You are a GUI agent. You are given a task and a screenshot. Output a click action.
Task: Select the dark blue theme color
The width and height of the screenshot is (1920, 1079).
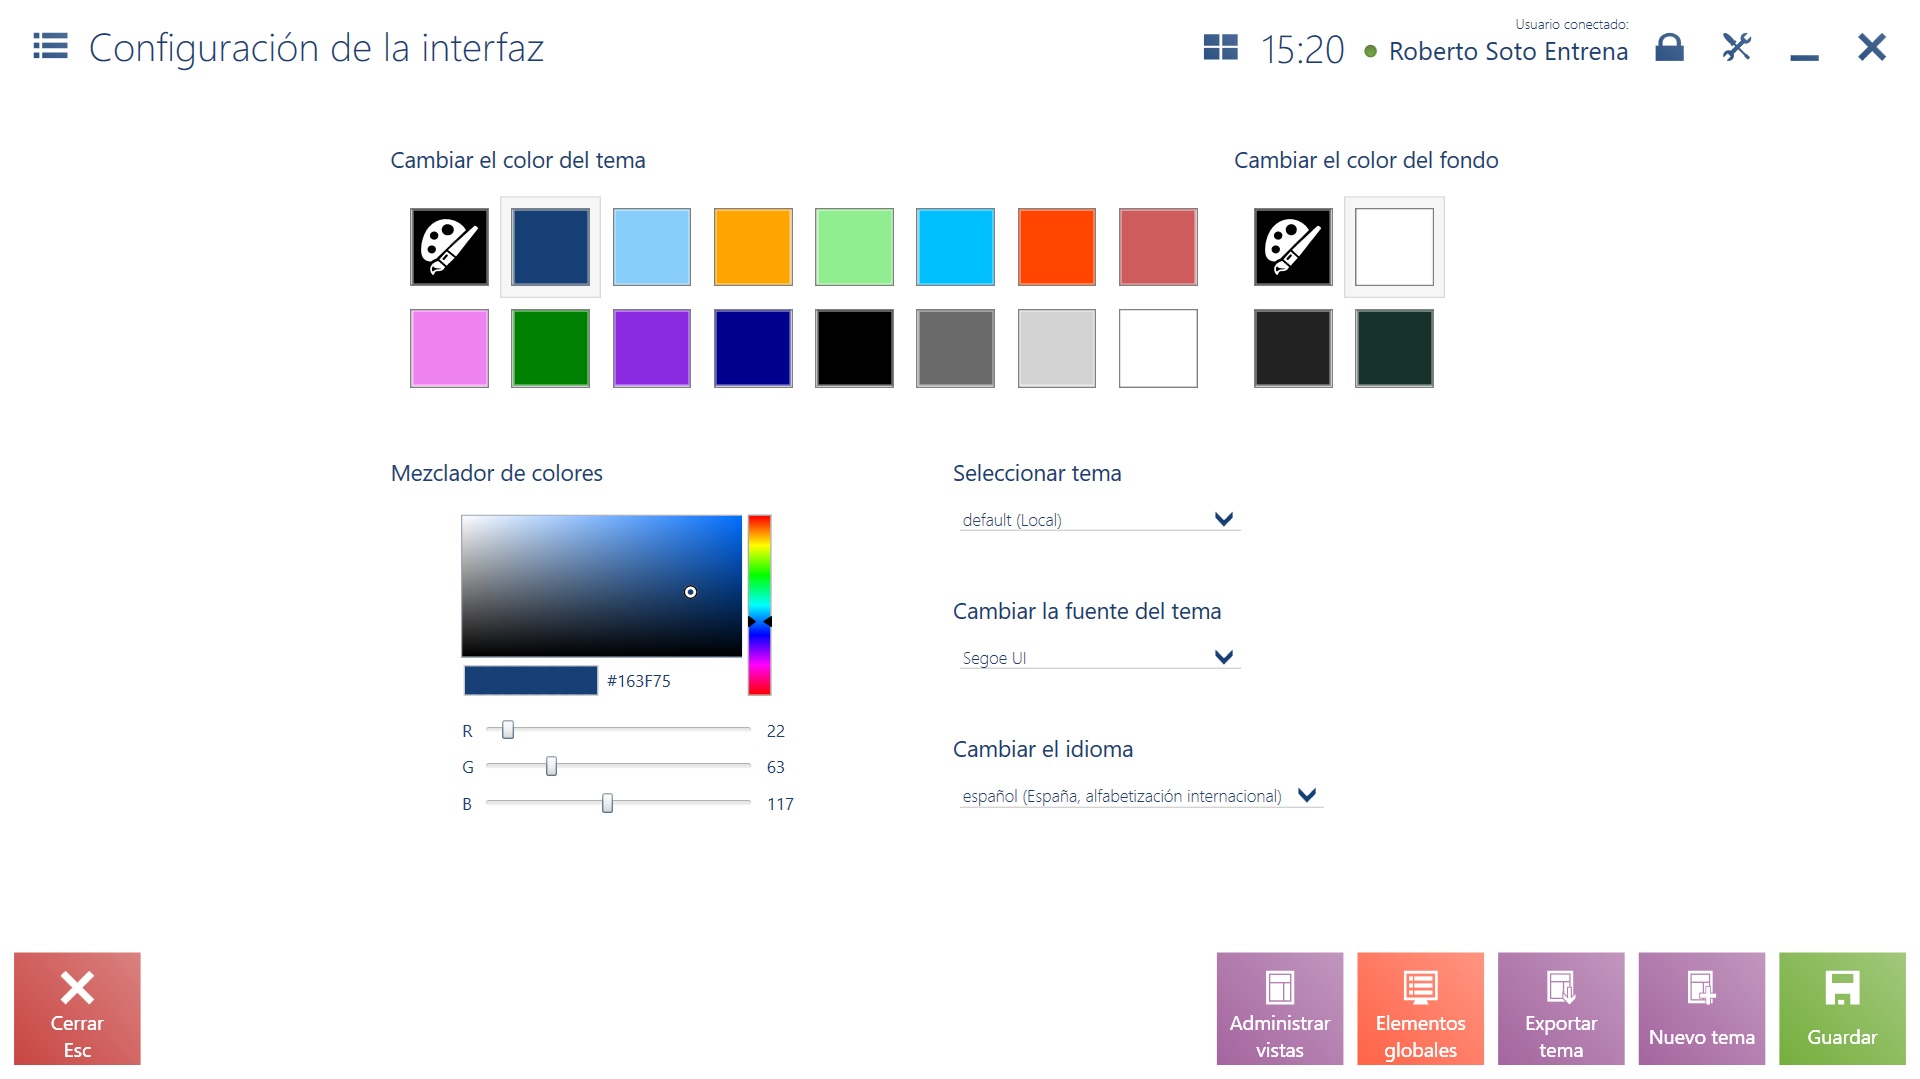click(x=550, y=247)
